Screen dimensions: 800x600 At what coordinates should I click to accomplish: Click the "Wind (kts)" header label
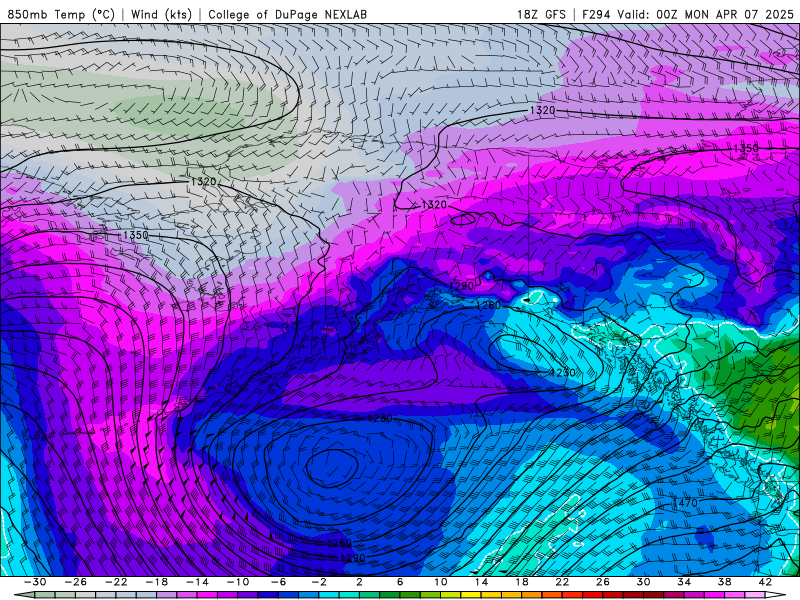pos(161,14)
